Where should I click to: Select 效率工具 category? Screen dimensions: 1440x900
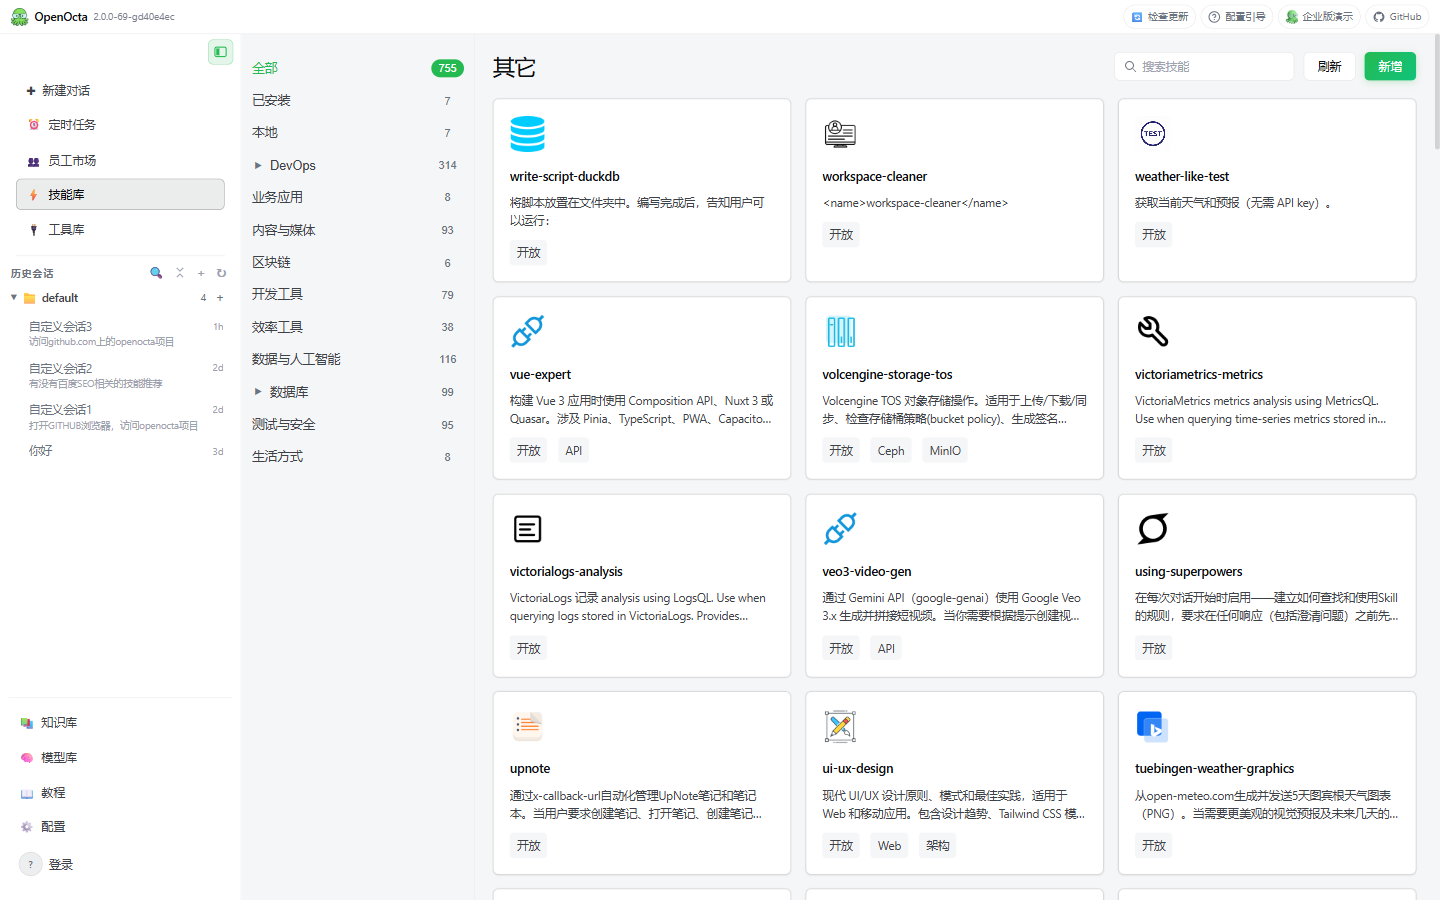coord(357,327)
